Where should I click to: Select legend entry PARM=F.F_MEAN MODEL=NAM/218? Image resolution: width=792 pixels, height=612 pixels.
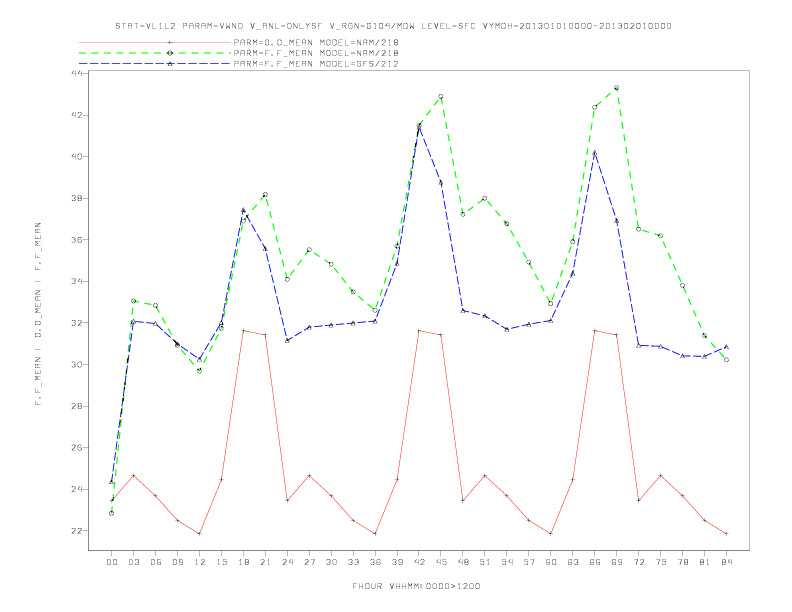coord(316,53)
